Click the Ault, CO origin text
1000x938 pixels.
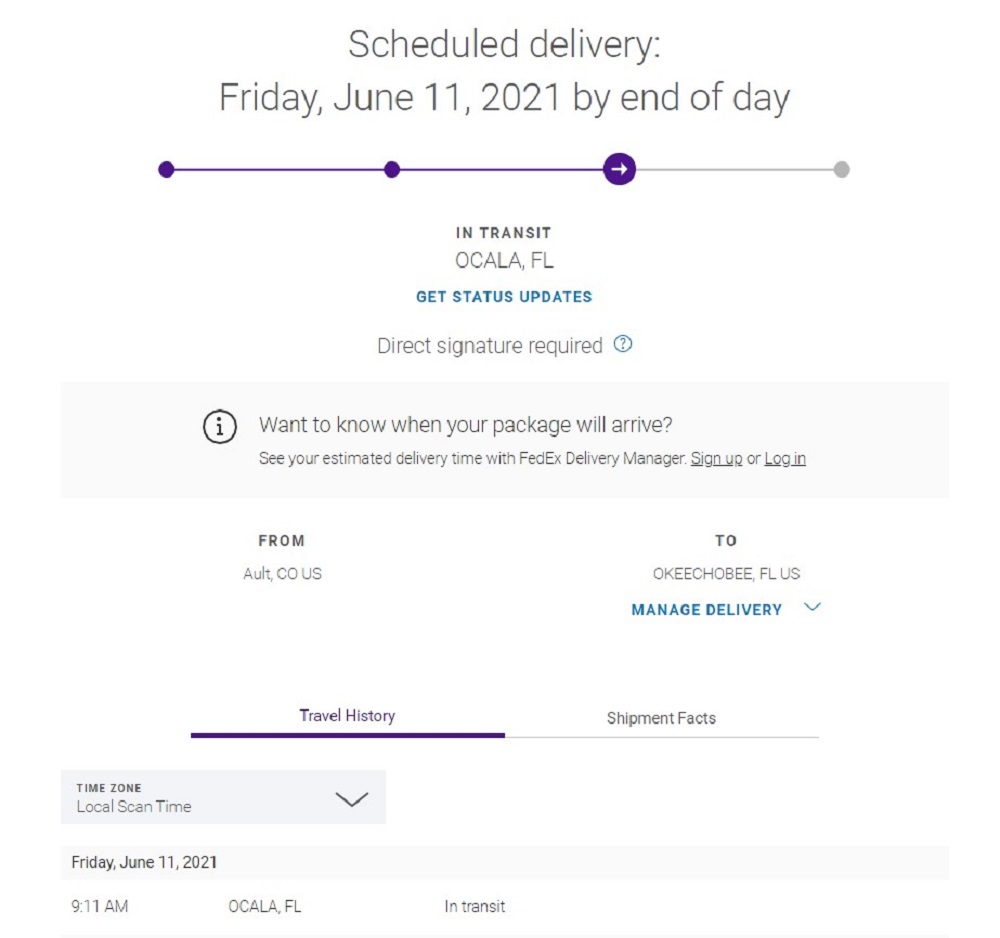(x=282, y=574)
